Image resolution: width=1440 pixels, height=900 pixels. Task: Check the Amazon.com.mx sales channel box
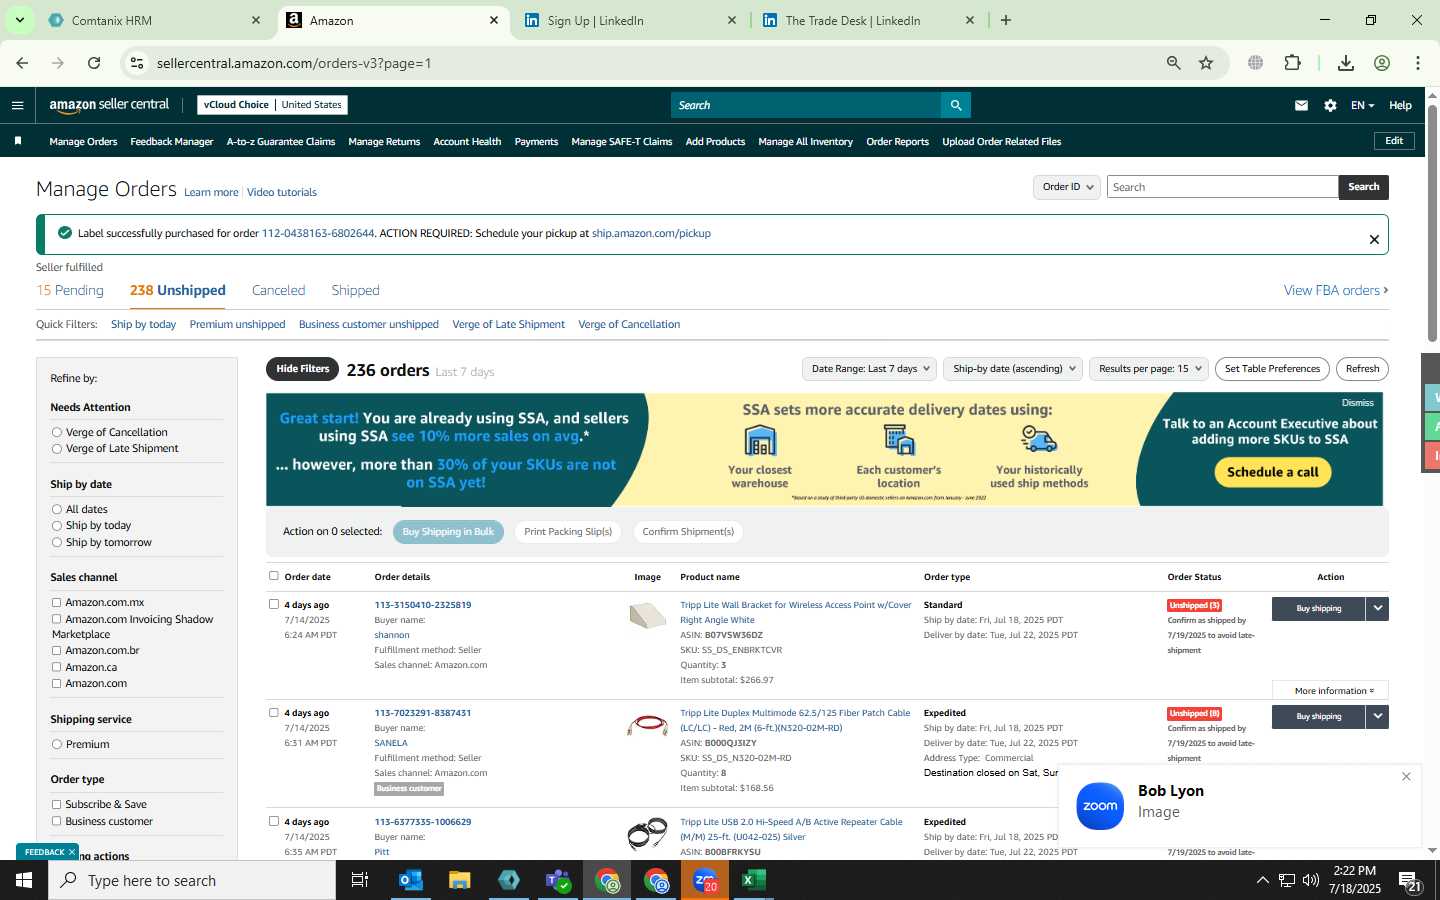click(x=57, y=602)
